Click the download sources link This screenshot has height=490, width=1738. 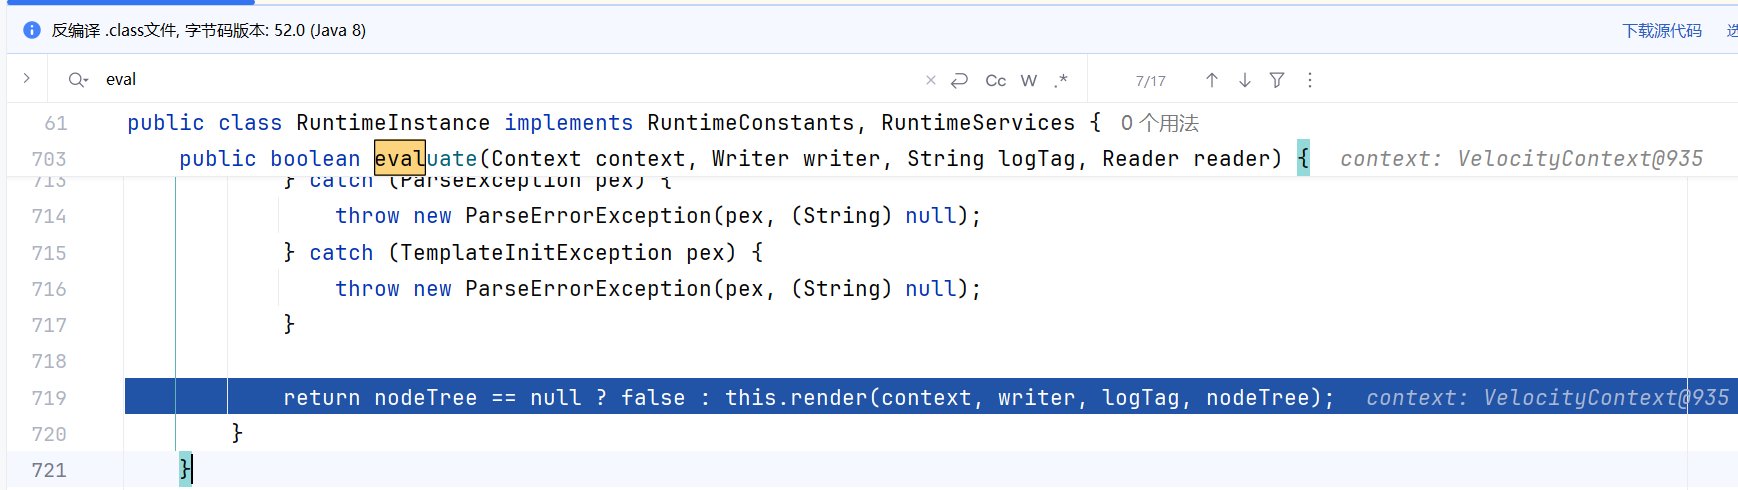point(1661,31)
